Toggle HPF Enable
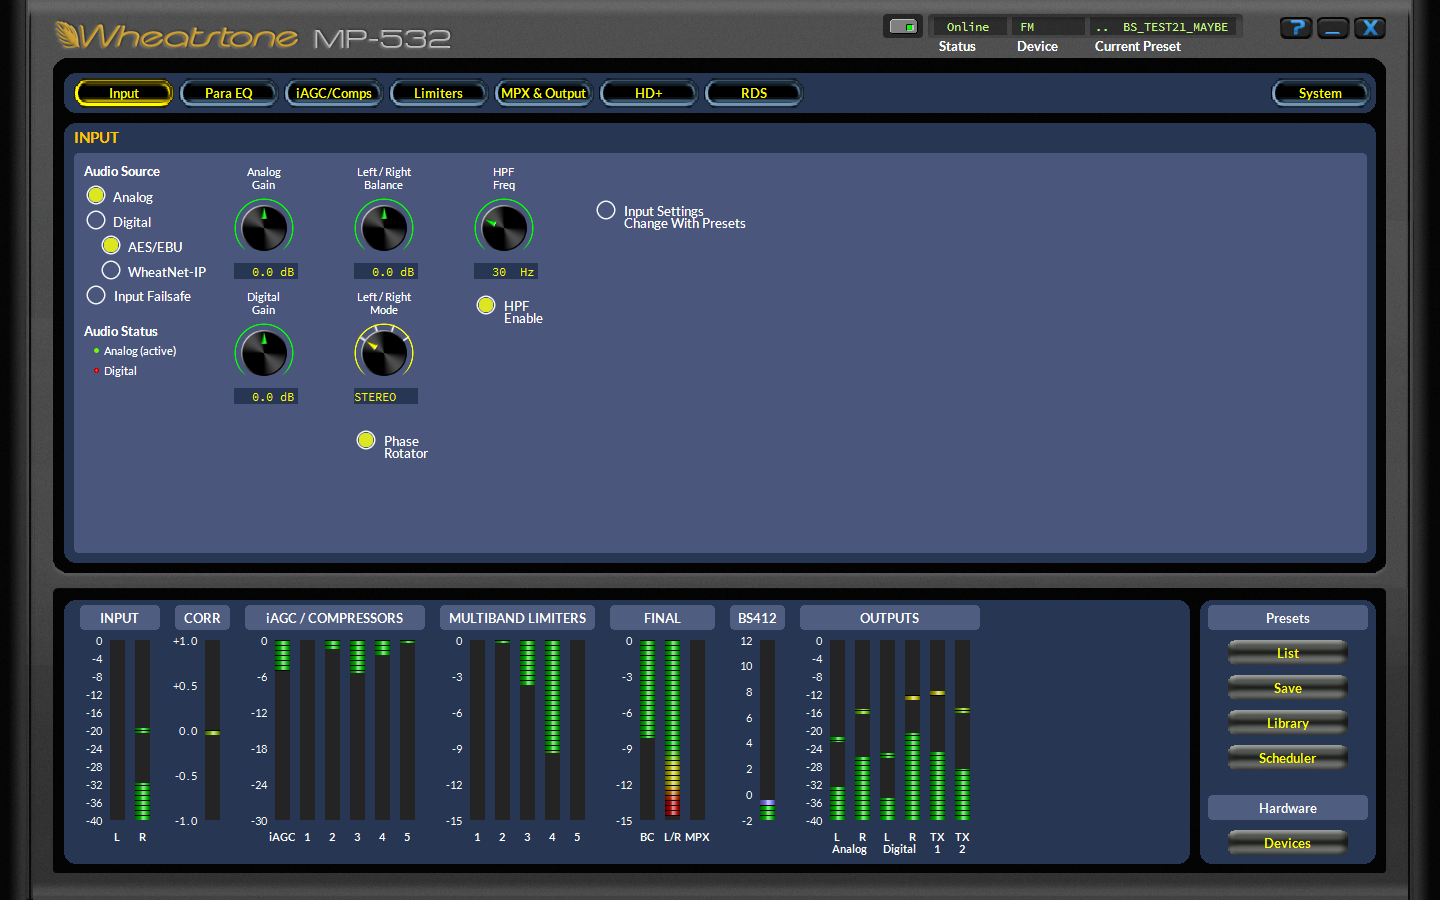1440x900 pixels. pyautogui.click(x=486, y=306)
